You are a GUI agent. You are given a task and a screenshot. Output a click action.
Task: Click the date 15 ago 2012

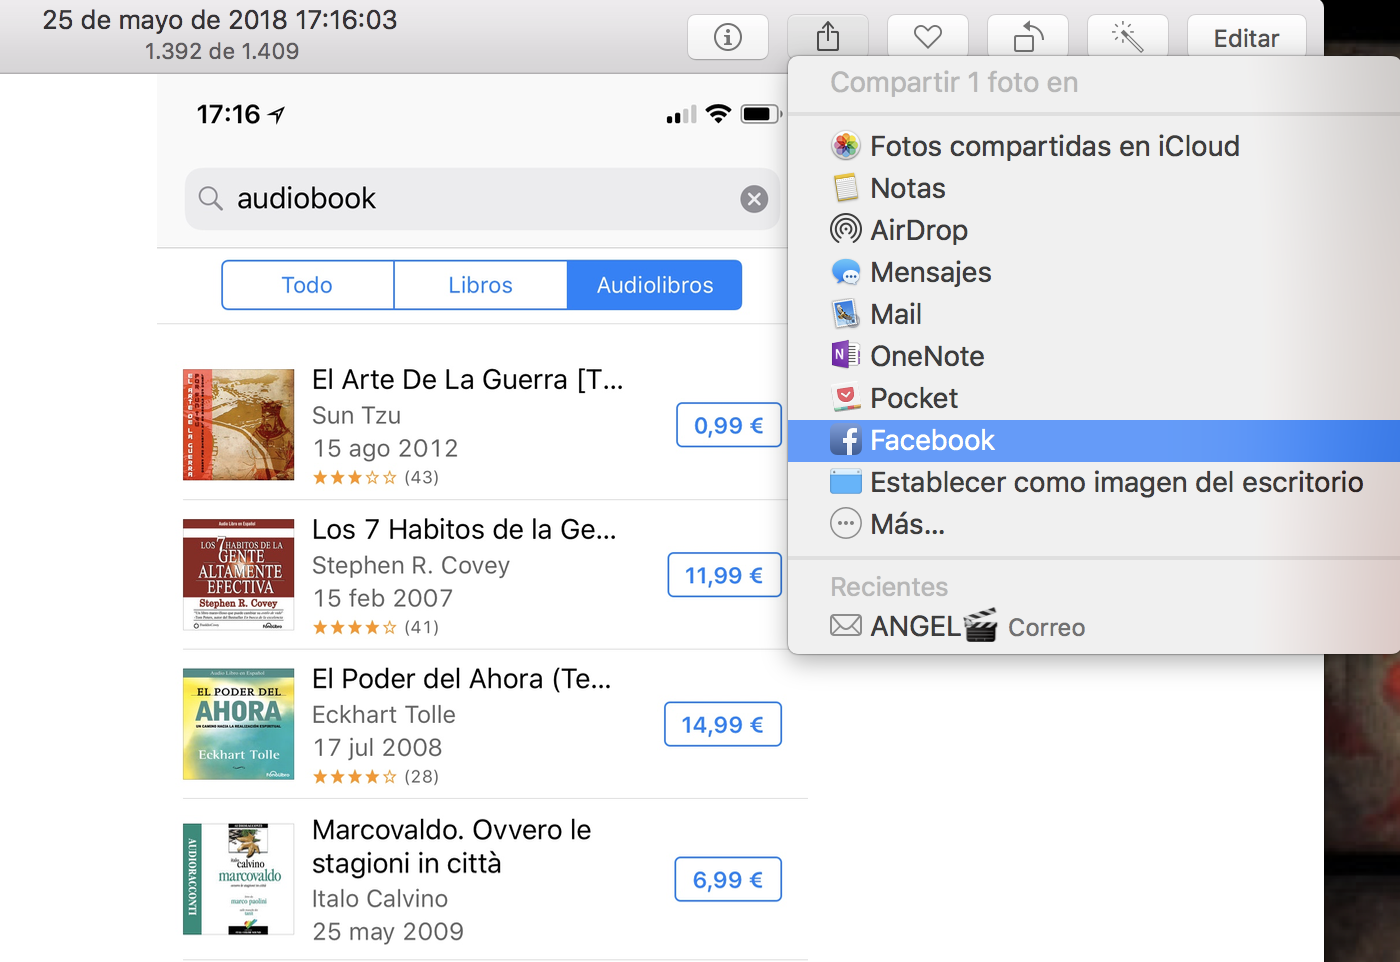pos(385,448)
